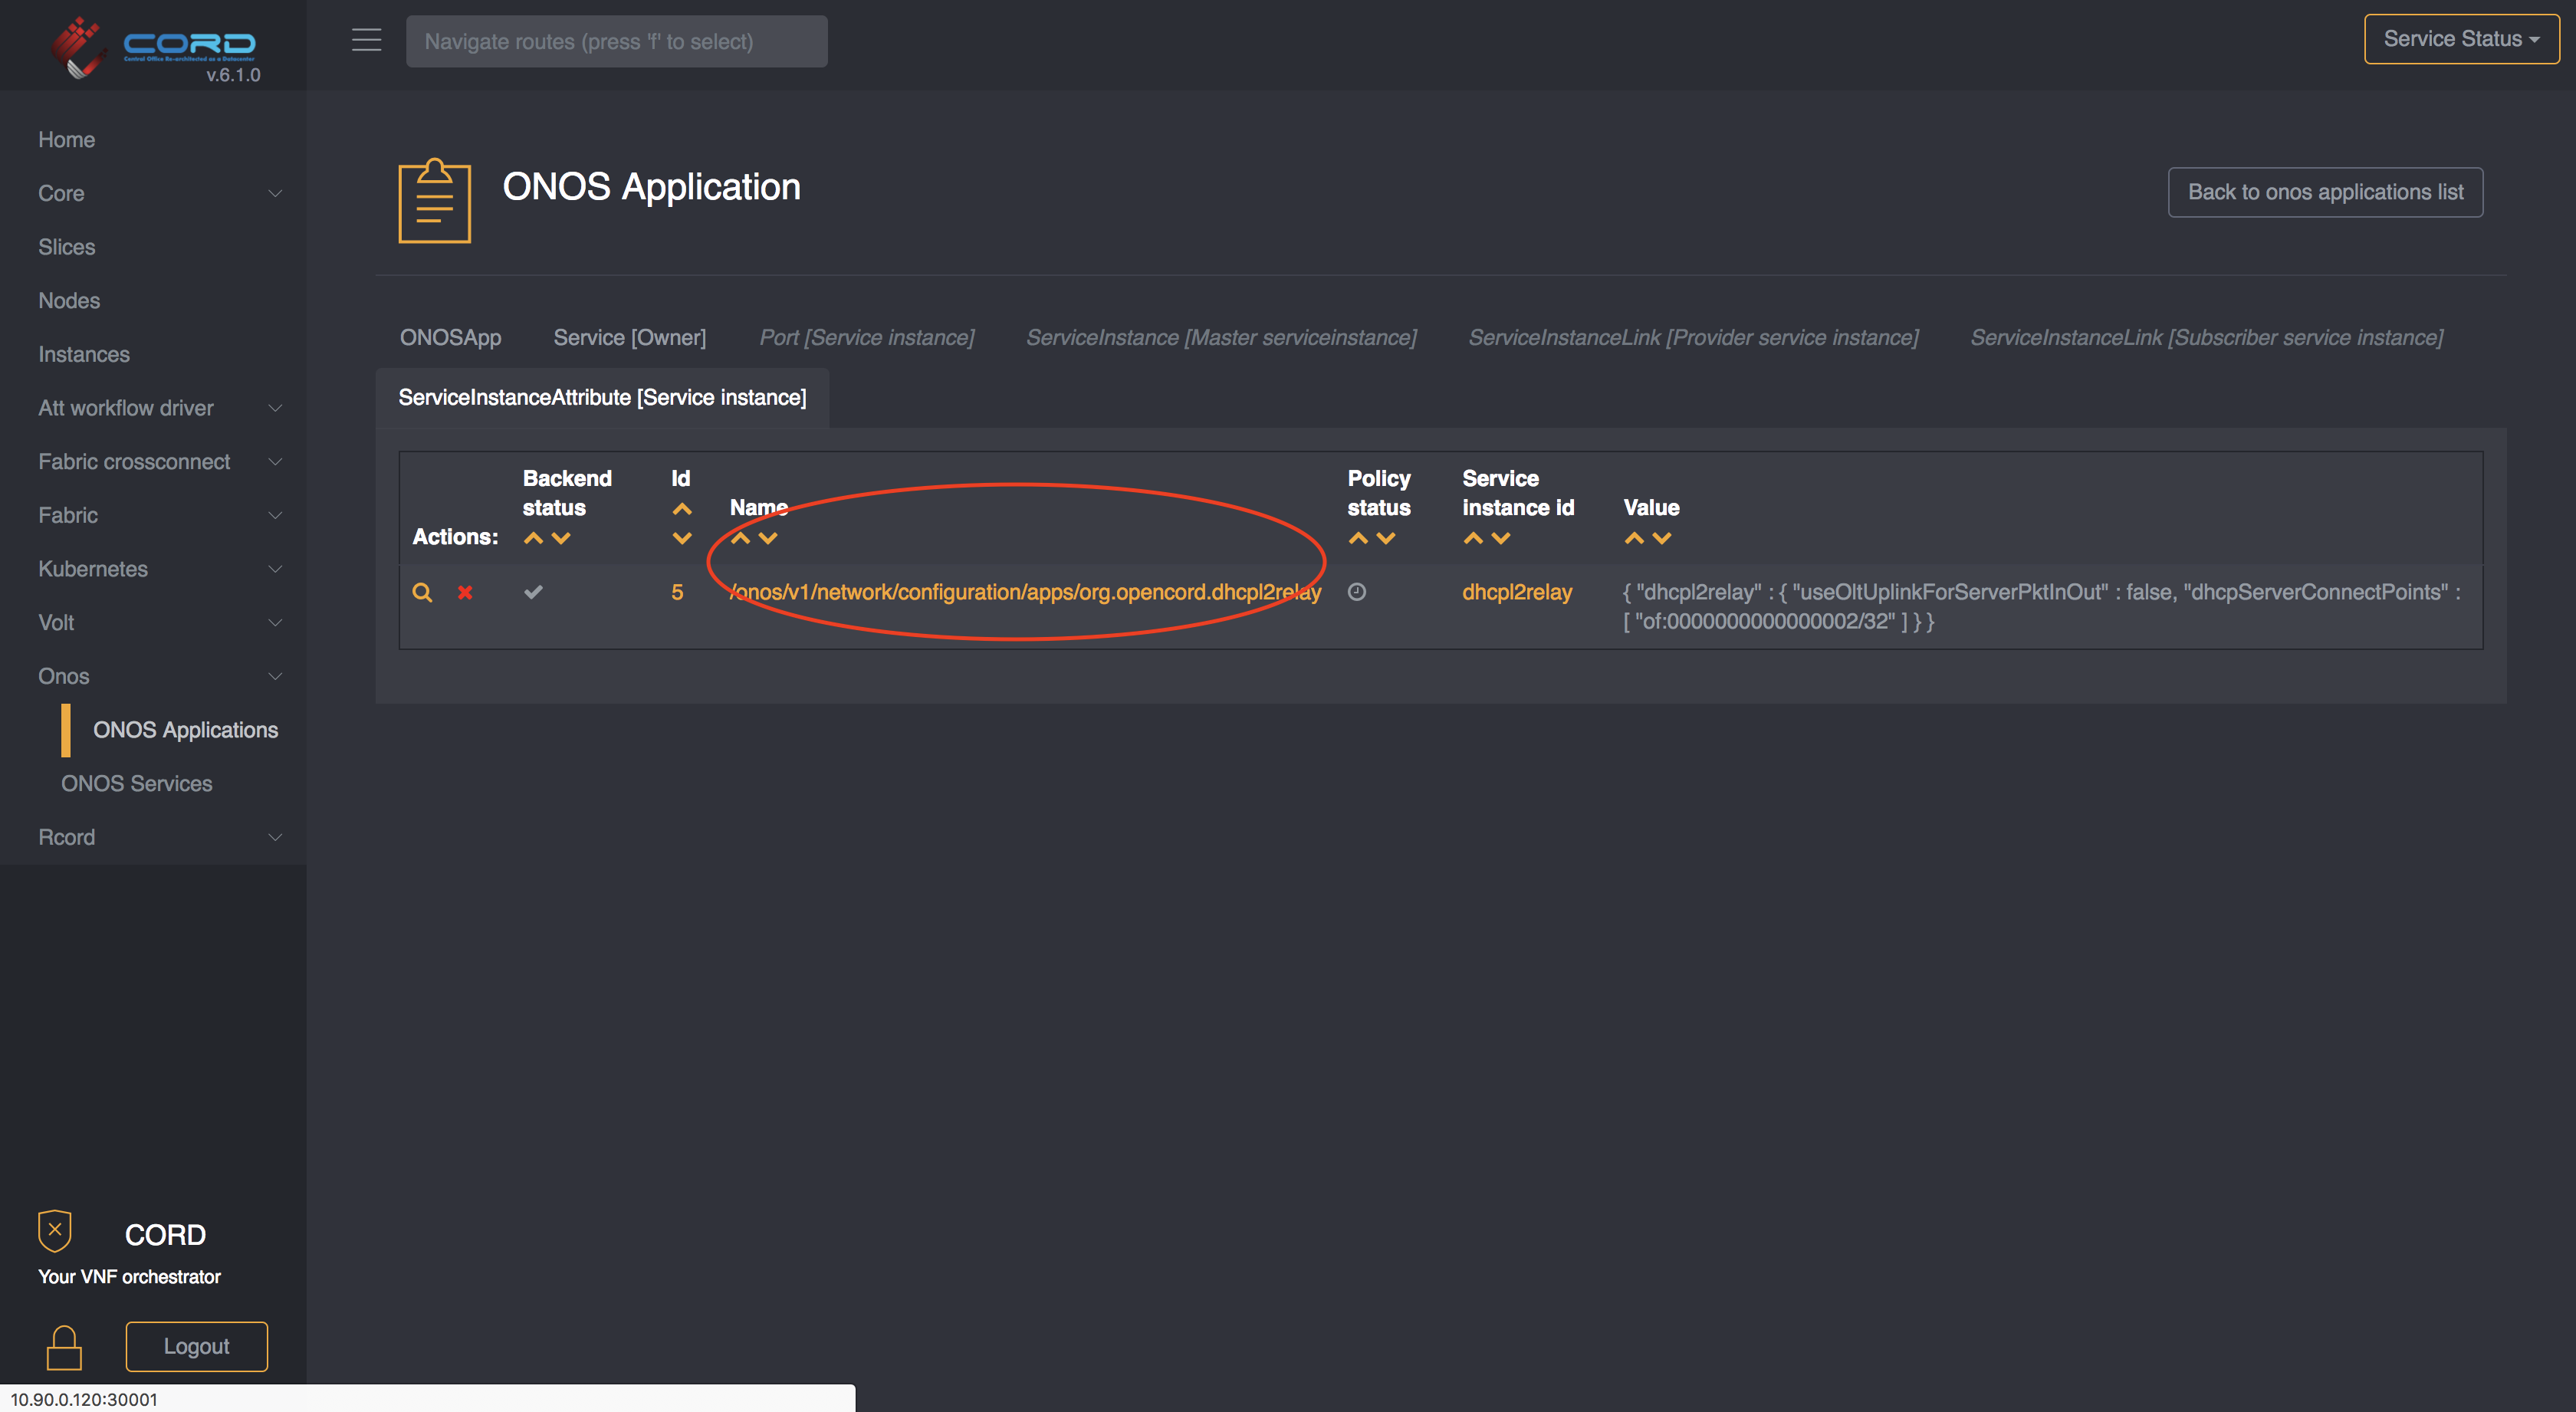Sort Value column descending
This screenshot has height=1412, width=2576.
[1662, 538]
